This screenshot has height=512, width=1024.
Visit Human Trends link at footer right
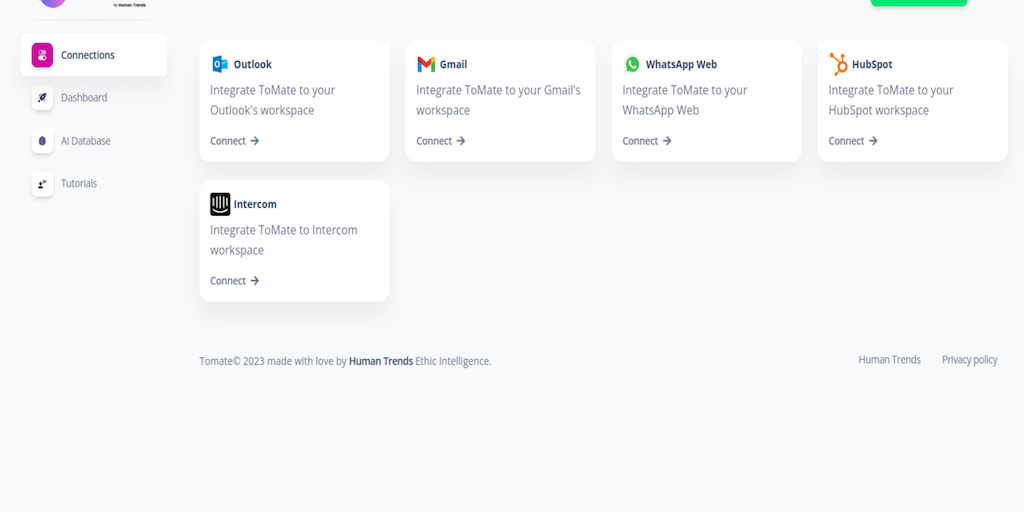coord(889,360)
